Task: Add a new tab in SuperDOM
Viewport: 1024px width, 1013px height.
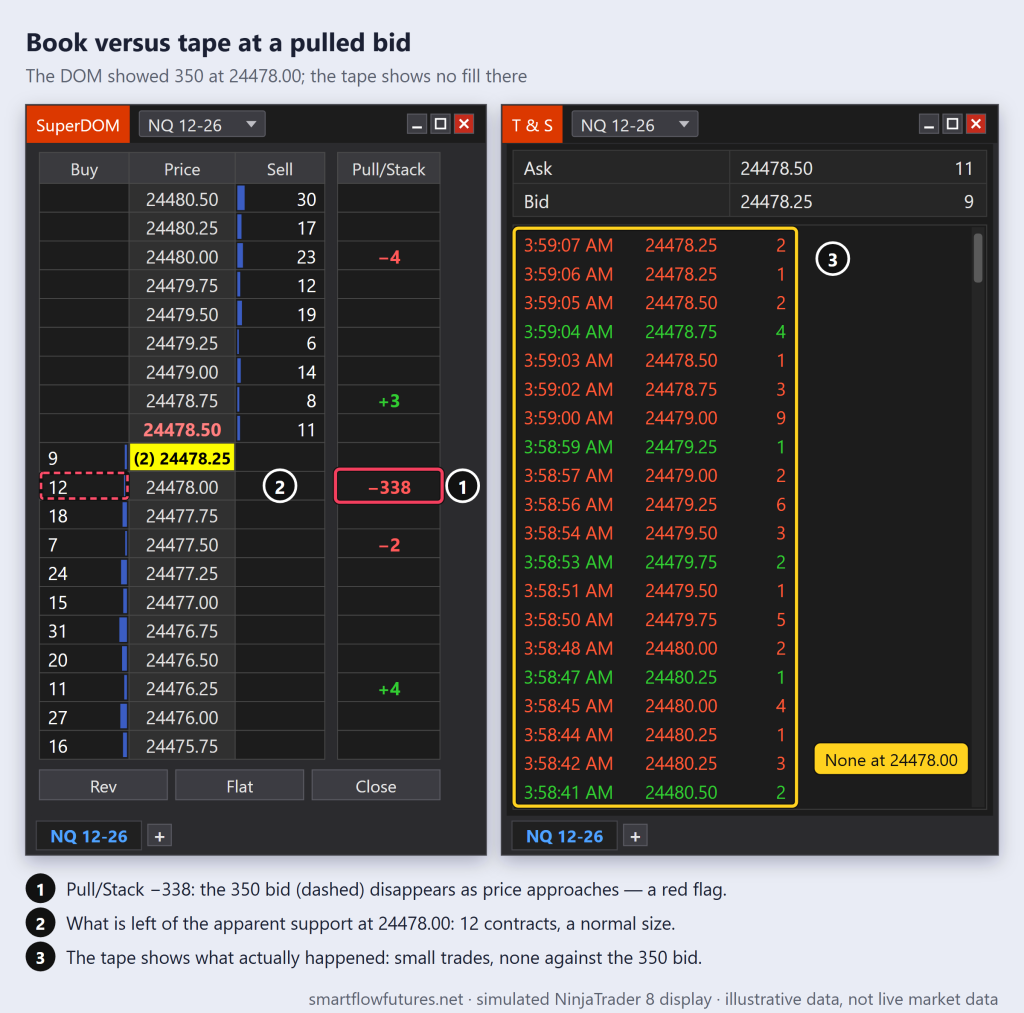Action: [159, 836]
